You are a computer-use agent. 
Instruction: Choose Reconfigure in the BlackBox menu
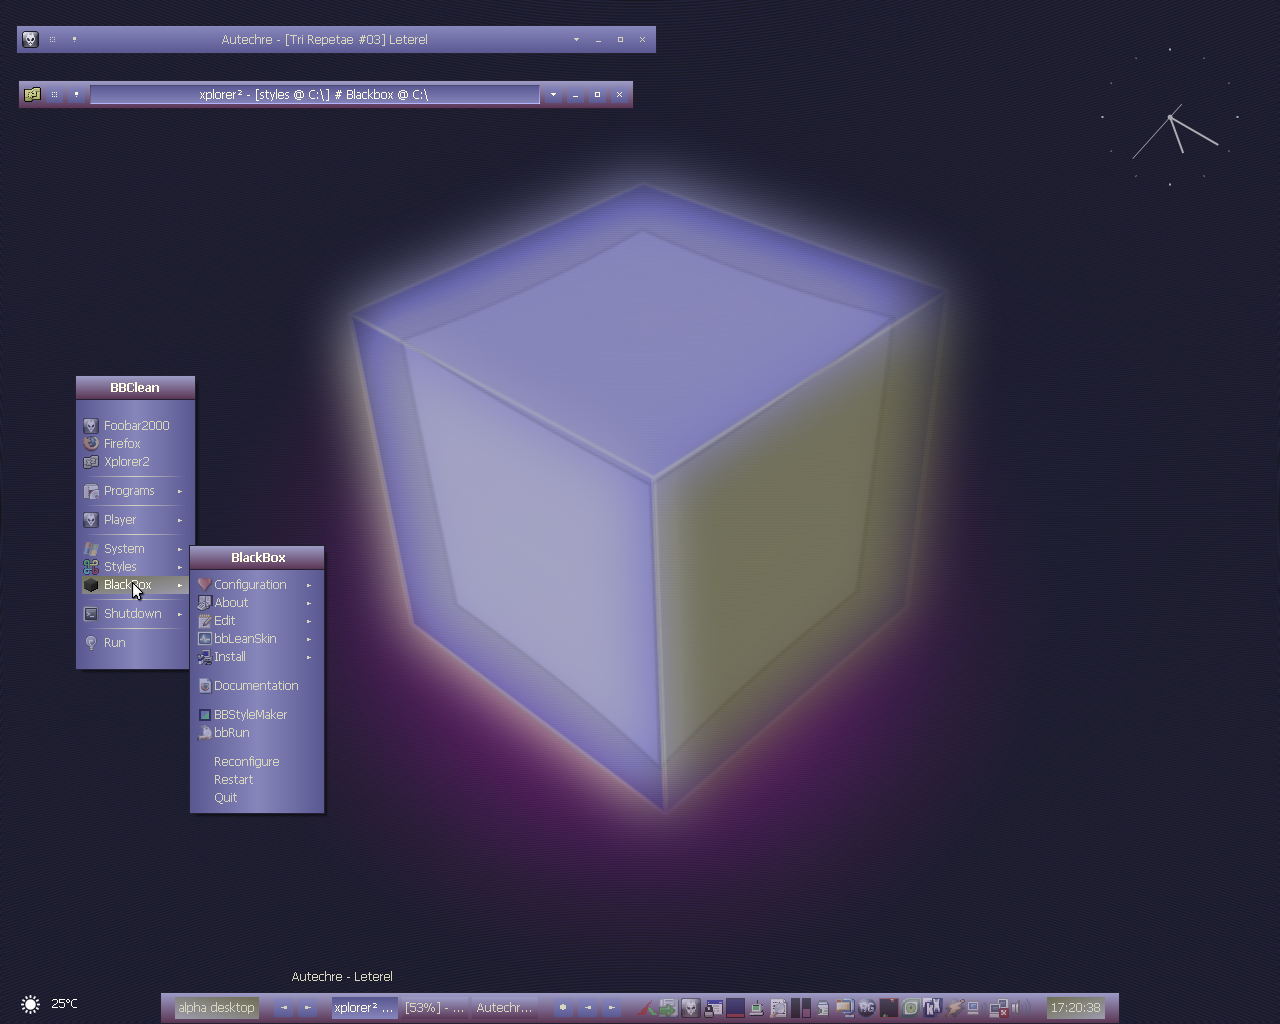pos(246,762)
